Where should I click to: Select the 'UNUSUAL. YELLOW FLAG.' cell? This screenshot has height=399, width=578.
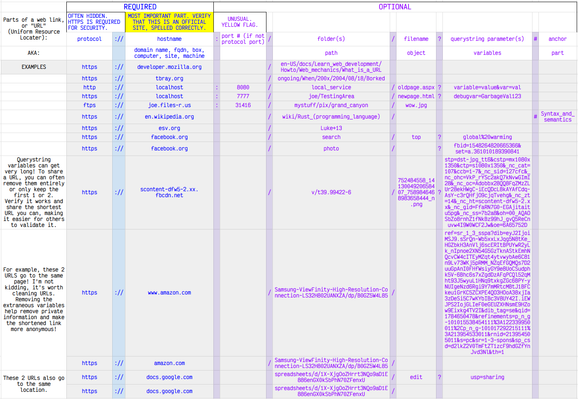(x=240, y=22)
